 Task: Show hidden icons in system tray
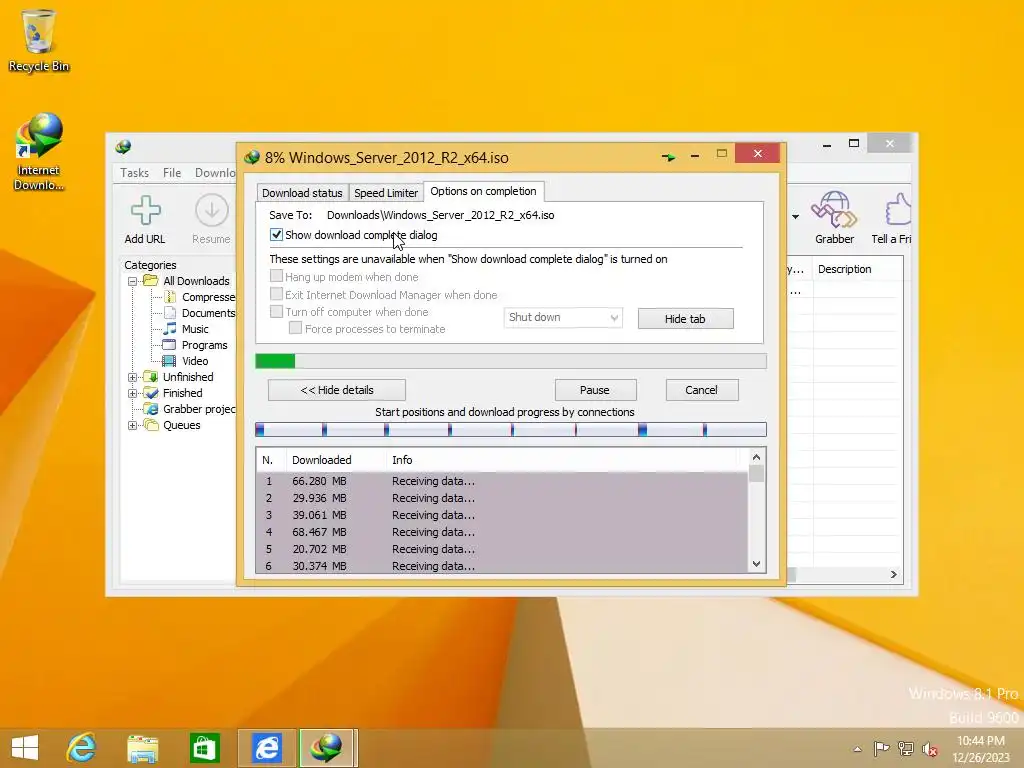[857, 749]
